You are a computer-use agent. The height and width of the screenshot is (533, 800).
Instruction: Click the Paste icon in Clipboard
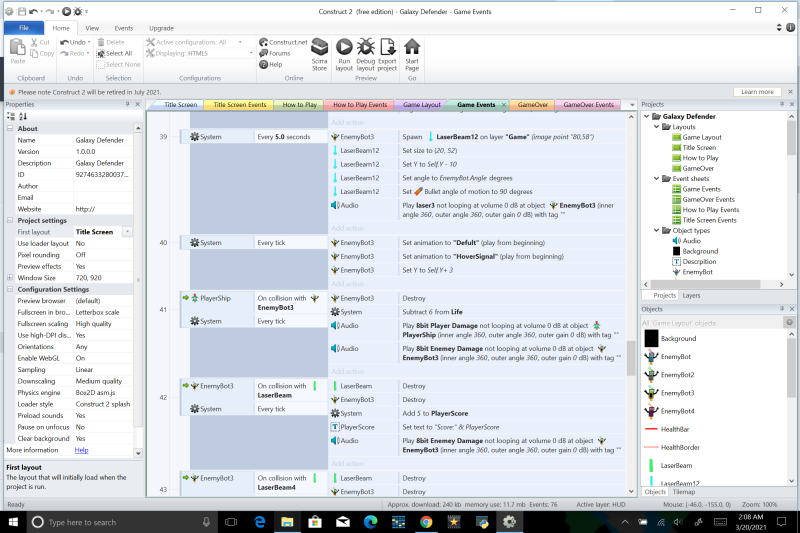click(18, 51)
